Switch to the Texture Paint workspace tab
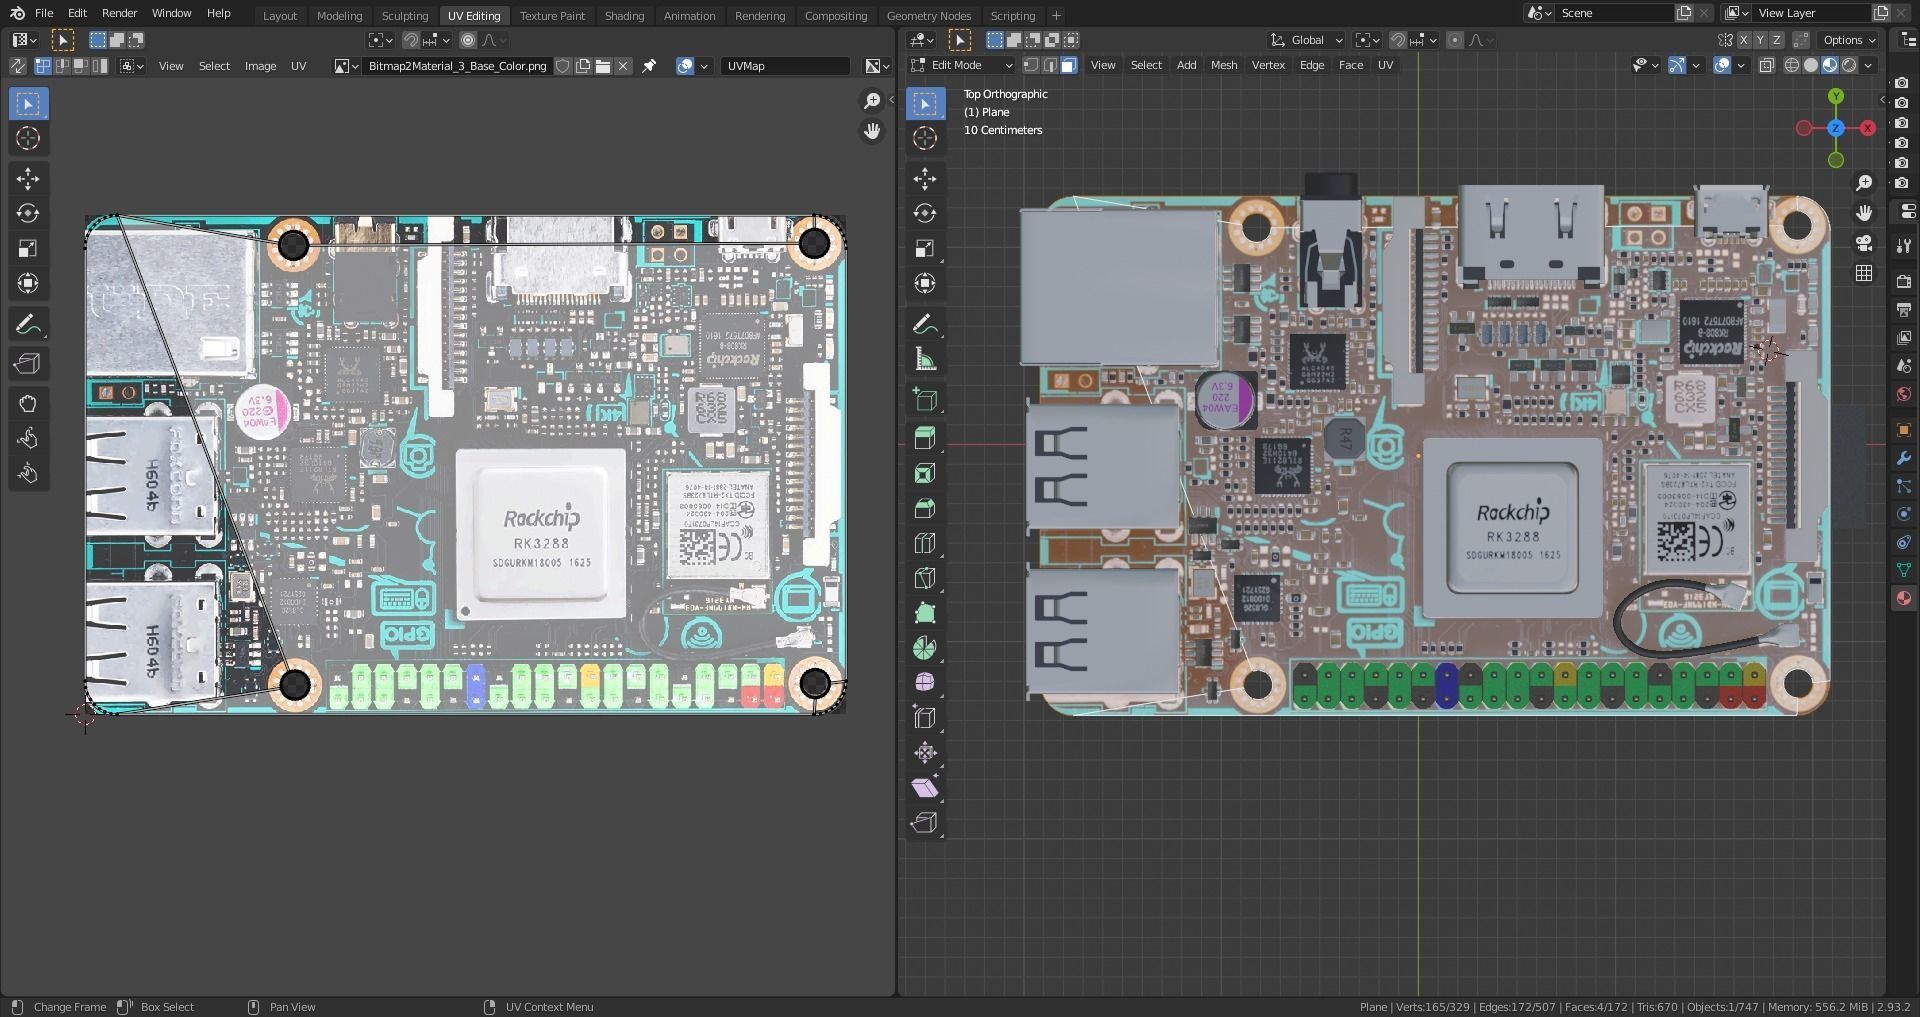 point(552,15)
